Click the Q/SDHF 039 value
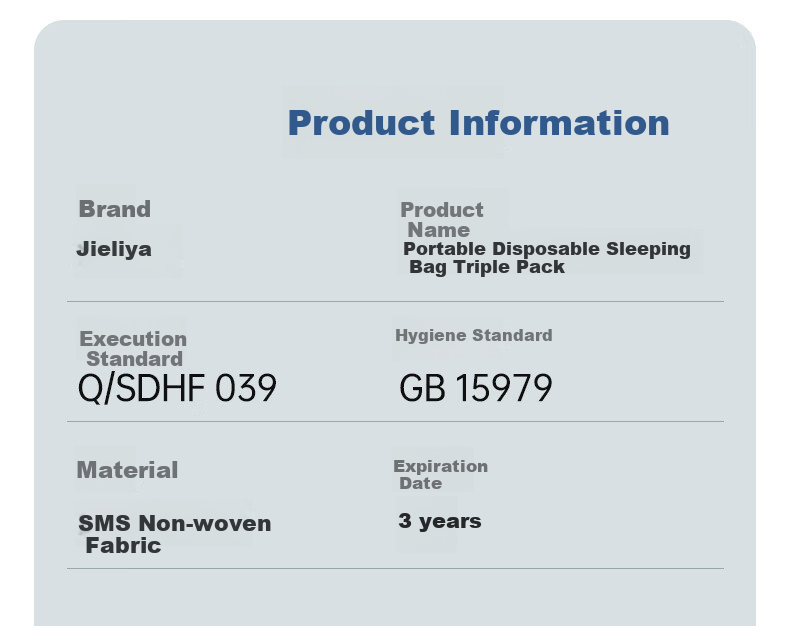 [x=177, y=389]
